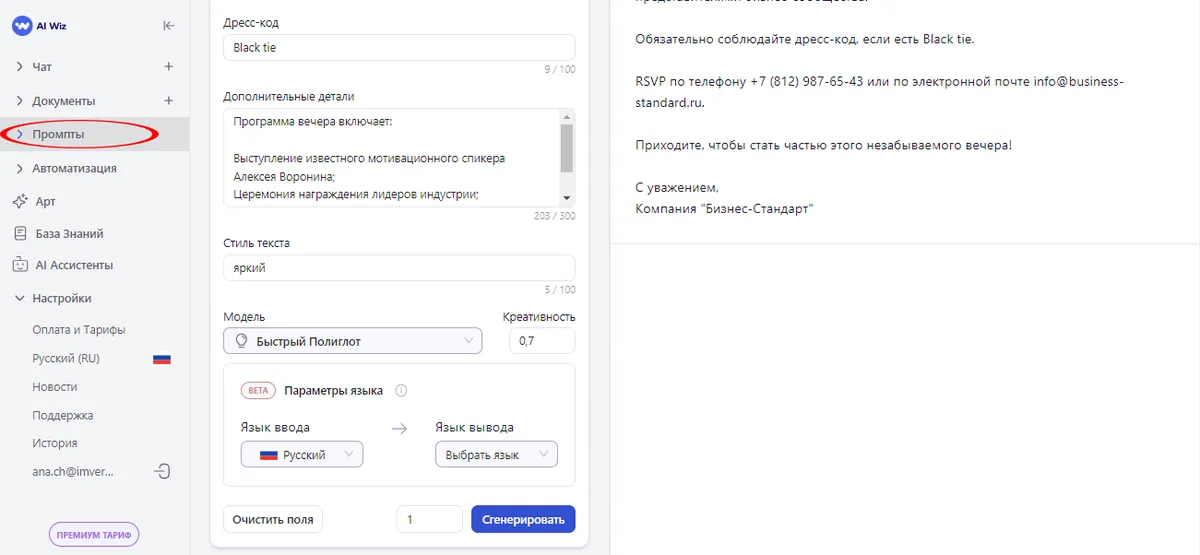Open the Модель dropdown Быстрый Полиглот
Viewport: 1200px width, 555px height.
click(352, 341)
